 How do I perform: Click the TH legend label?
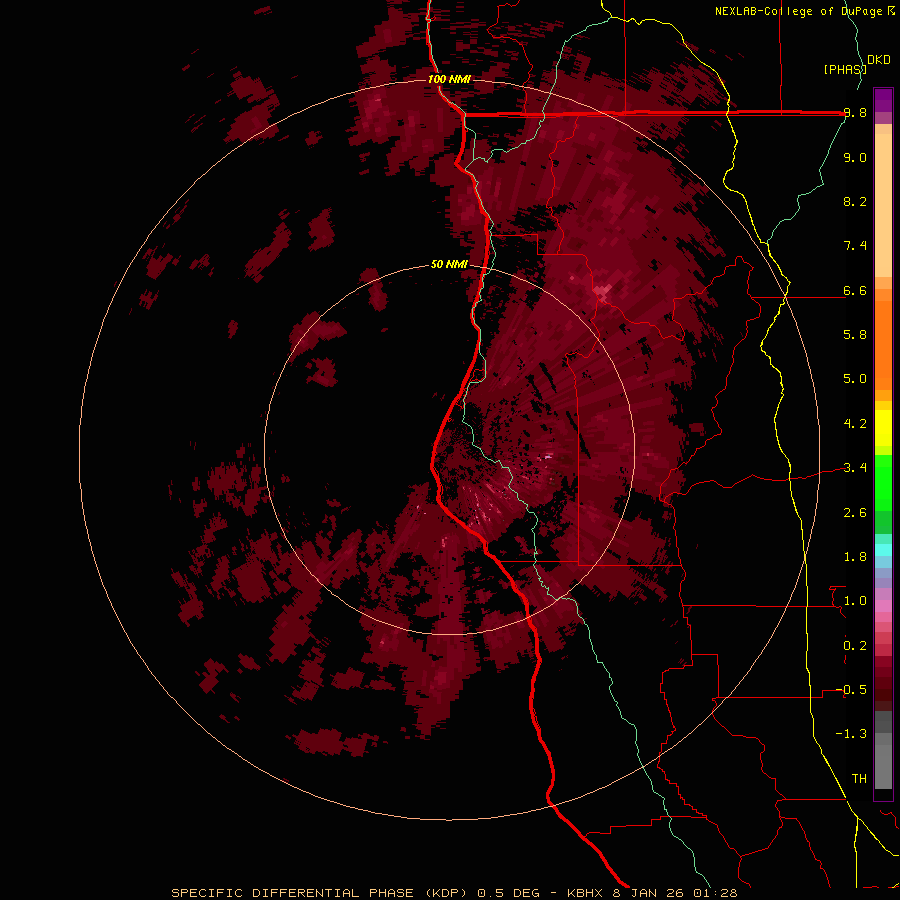pos(859,779)
